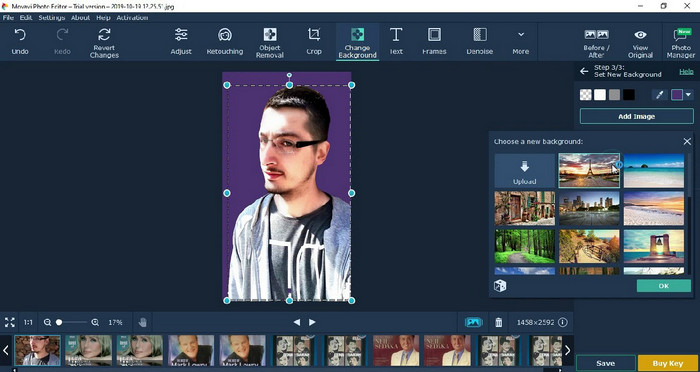Screen dimensions: 700x372
Task: Click the Help link
Action: (x=686, y=71)
